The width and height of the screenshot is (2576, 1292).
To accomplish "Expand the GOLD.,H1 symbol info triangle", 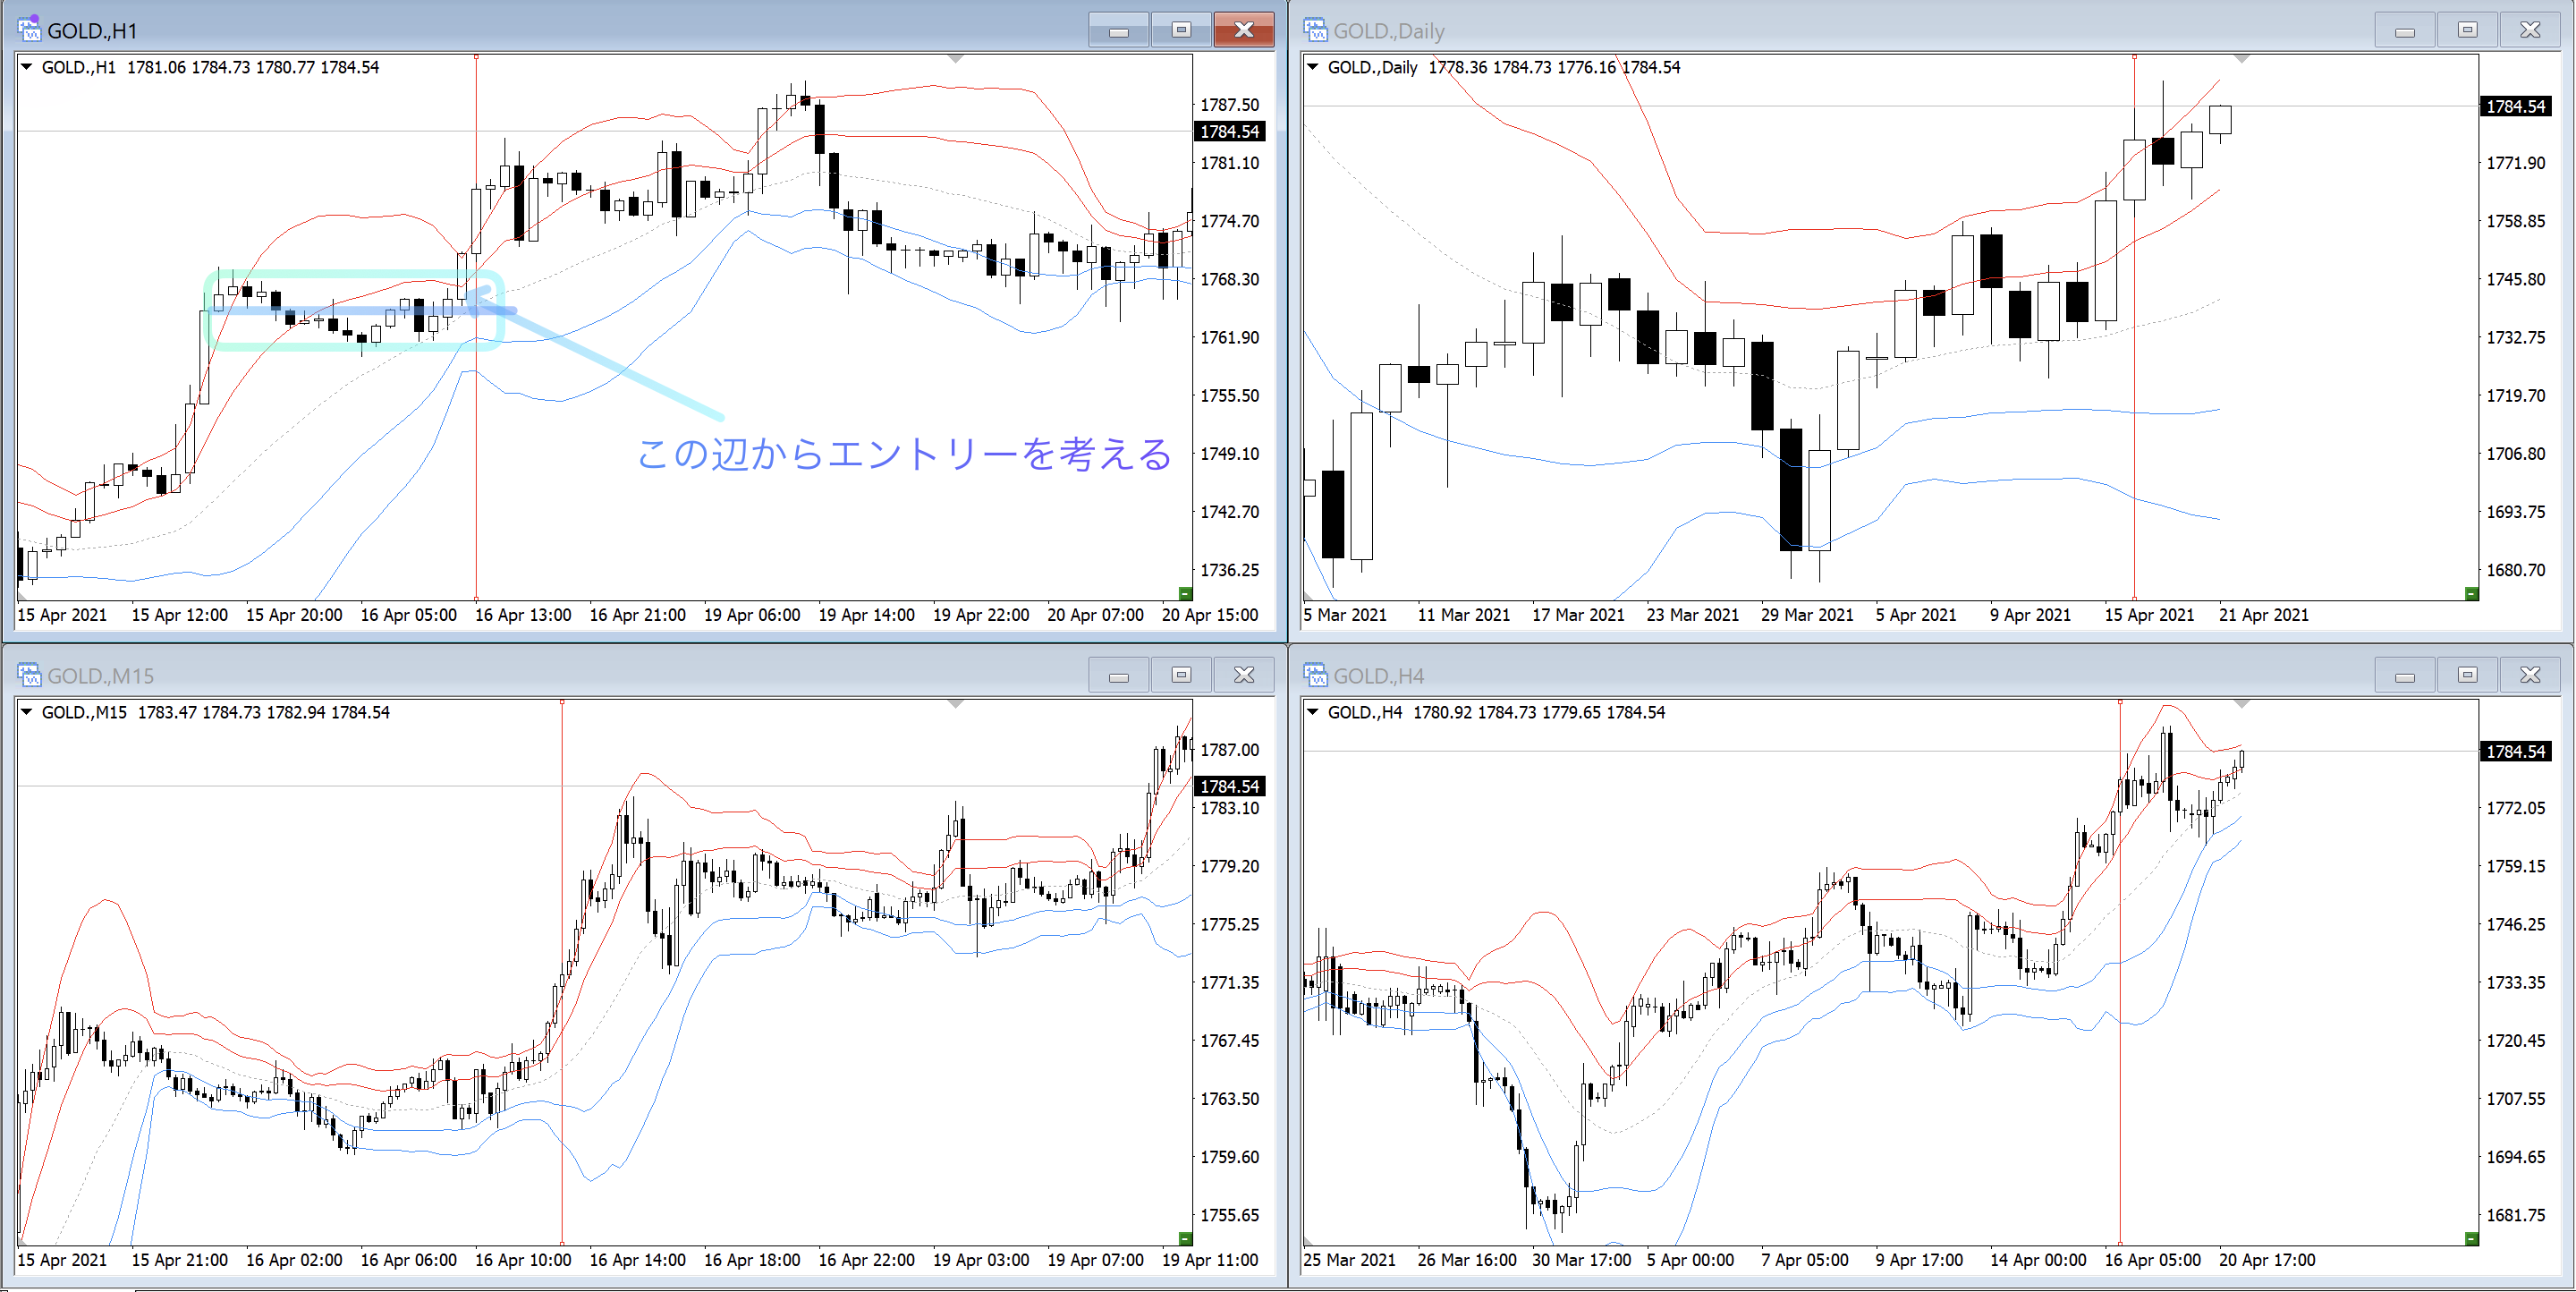I will pos(27,67).
